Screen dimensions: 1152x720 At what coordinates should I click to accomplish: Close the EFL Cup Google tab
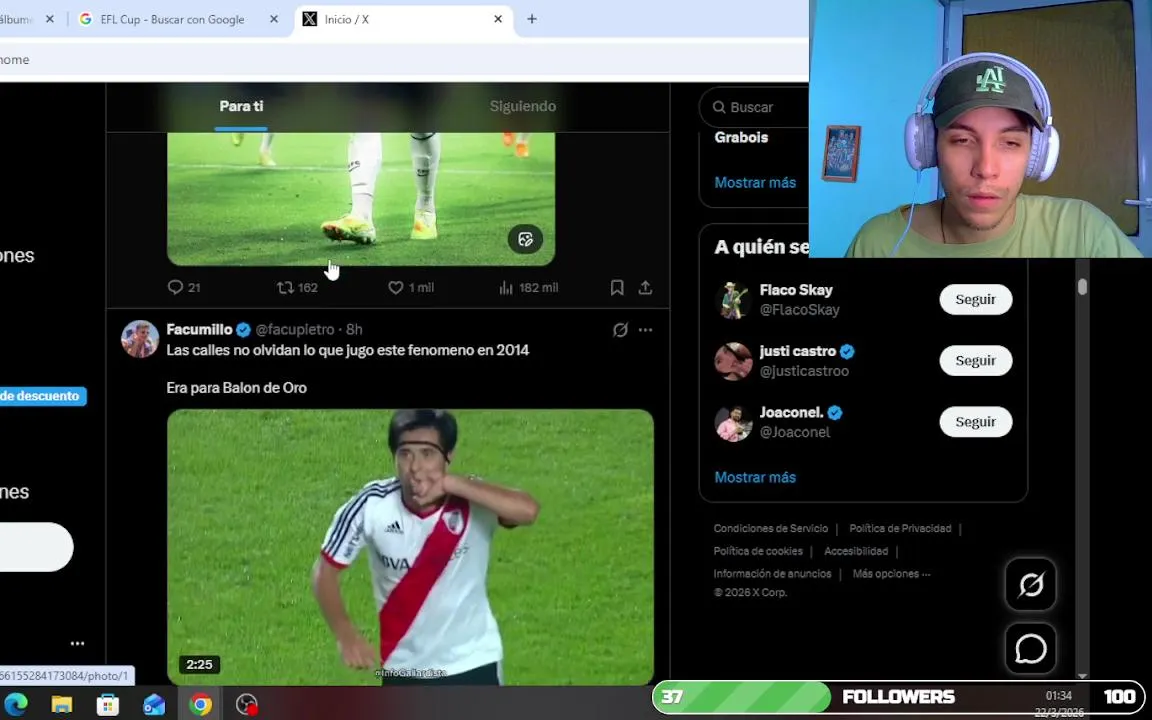[274, 19]
